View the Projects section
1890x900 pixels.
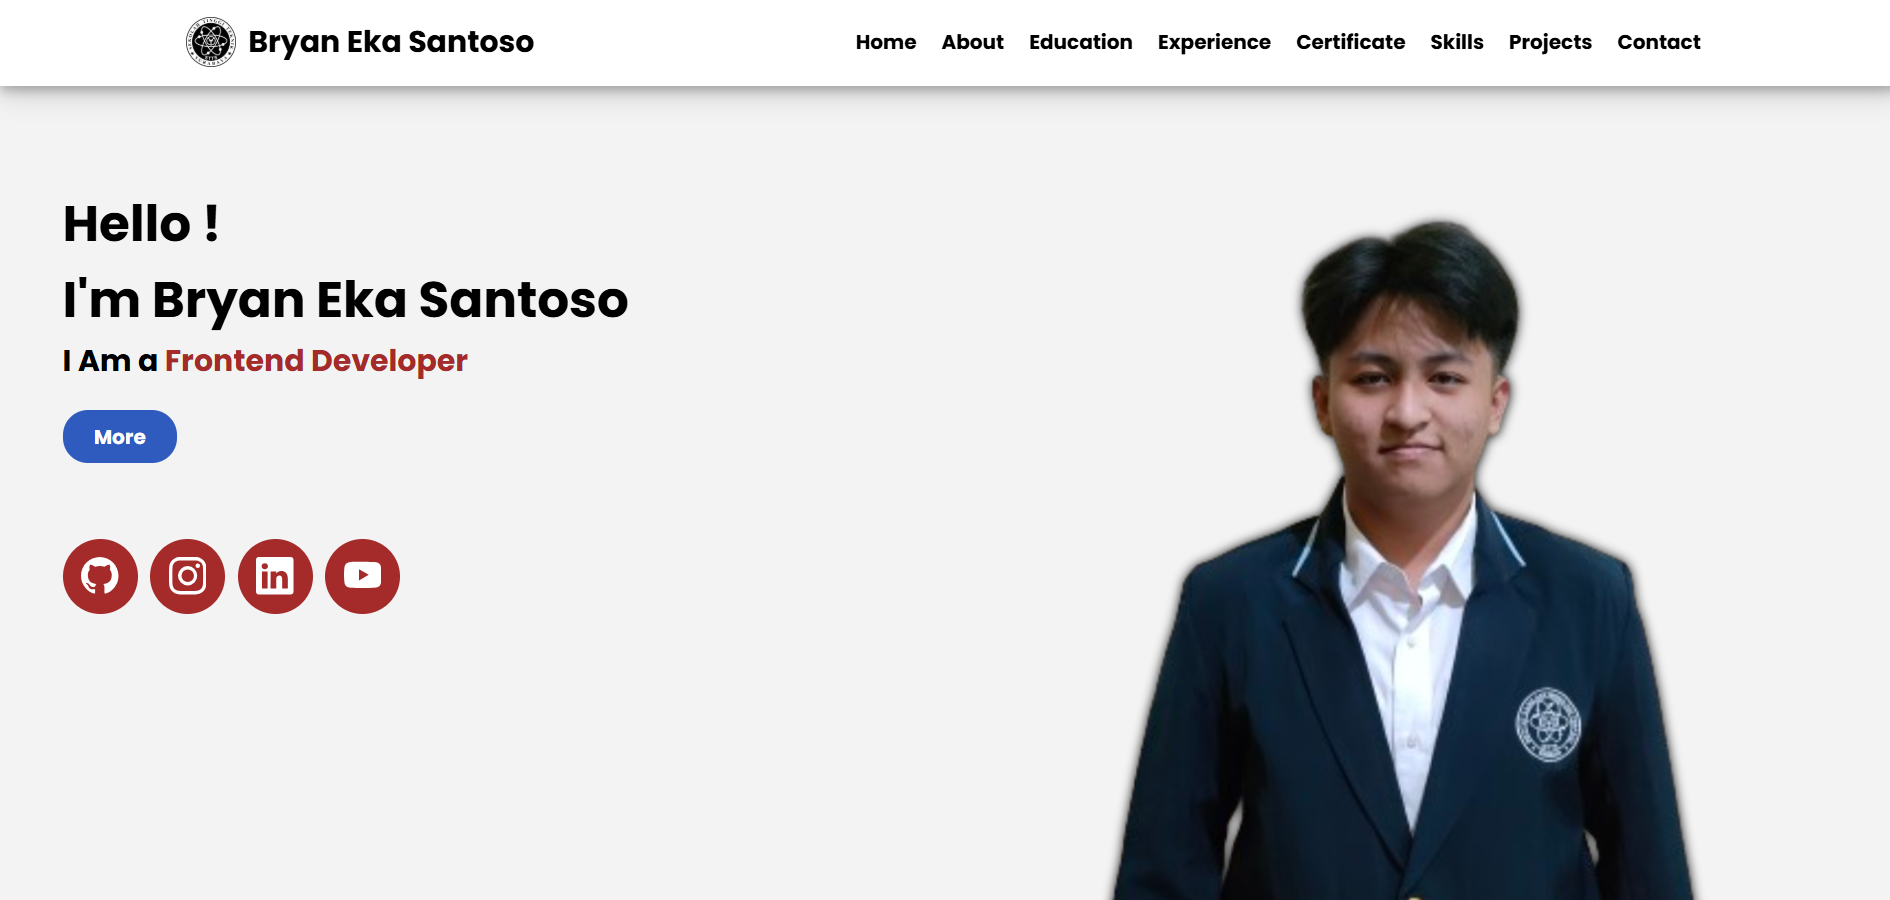[x=1550, y=42]
